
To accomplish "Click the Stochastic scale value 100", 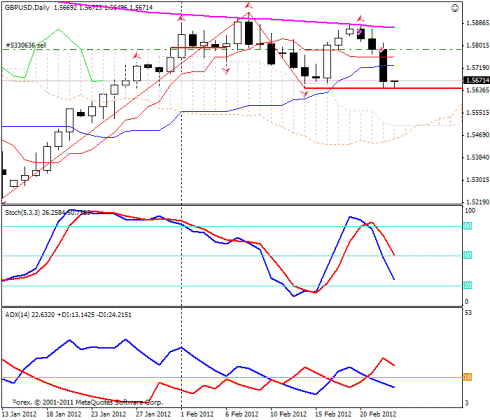I will pos(470,211).
